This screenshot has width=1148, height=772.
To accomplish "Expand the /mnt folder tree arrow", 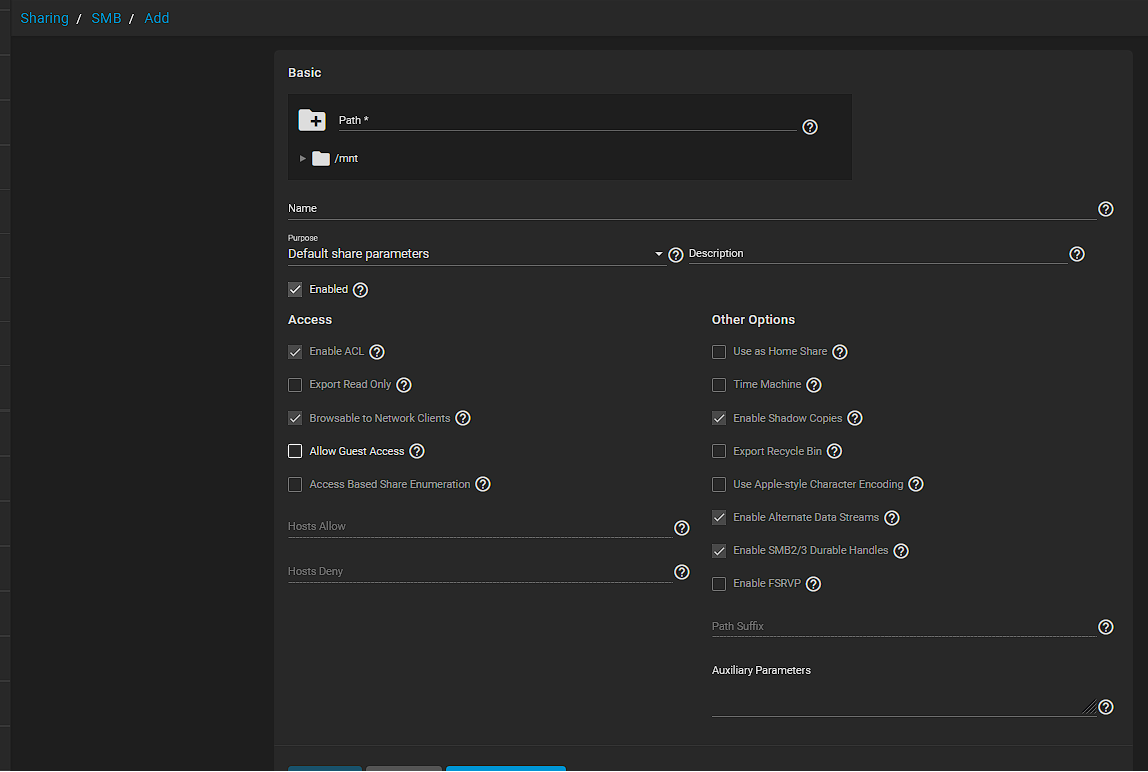I will 302,158.
